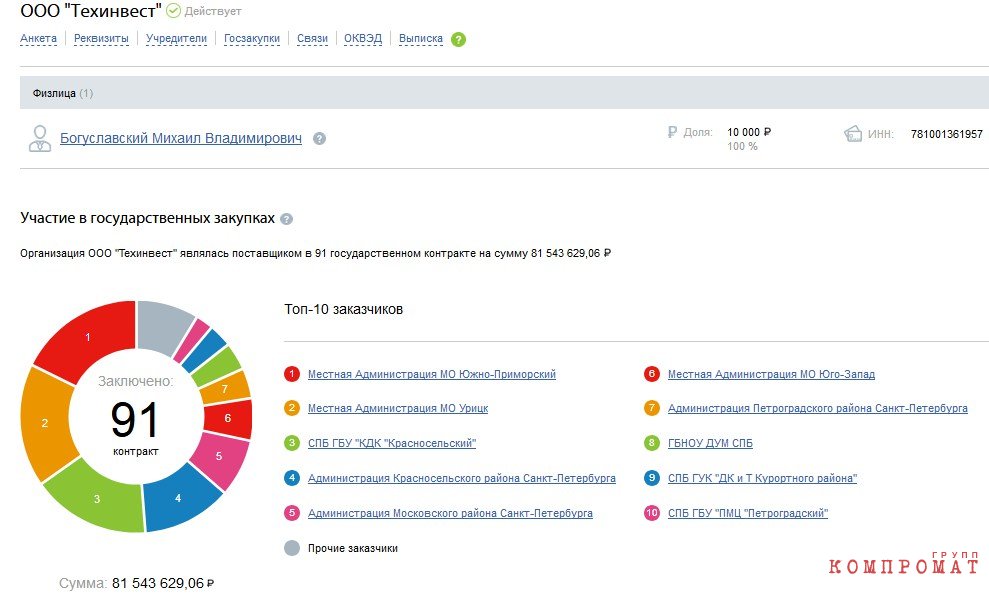
Task: Select gray donut segment for other customers
Action: coord(164,327)
